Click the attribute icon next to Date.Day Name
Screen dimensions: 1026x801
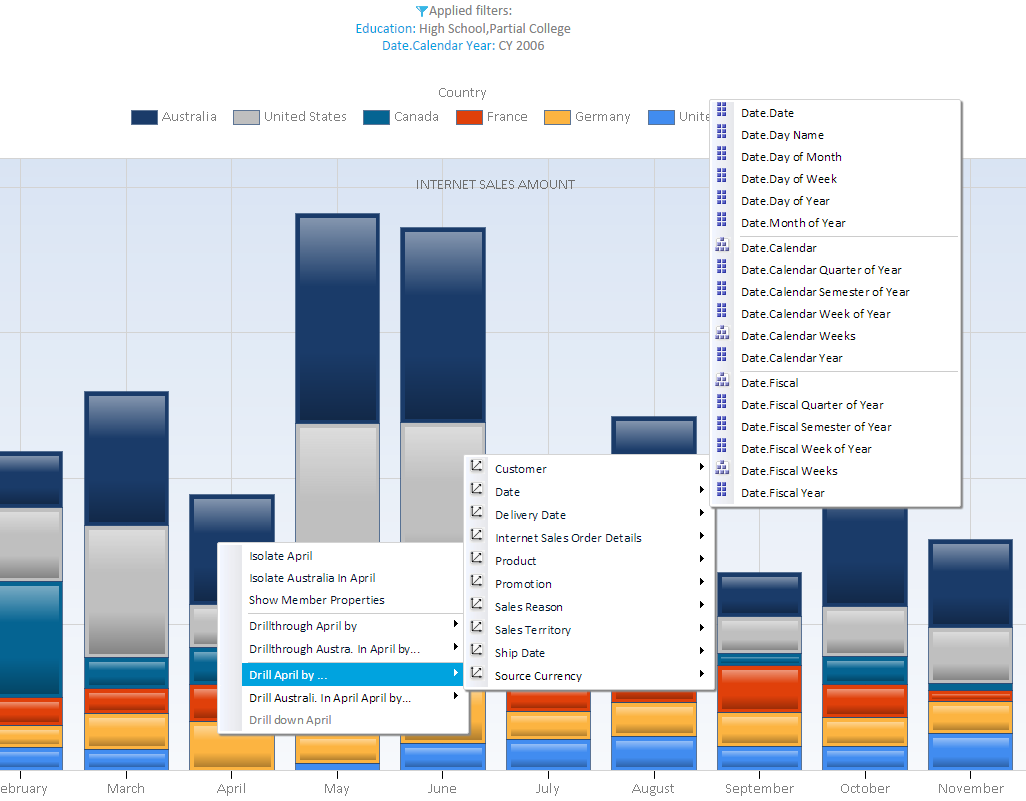point(721,132)
